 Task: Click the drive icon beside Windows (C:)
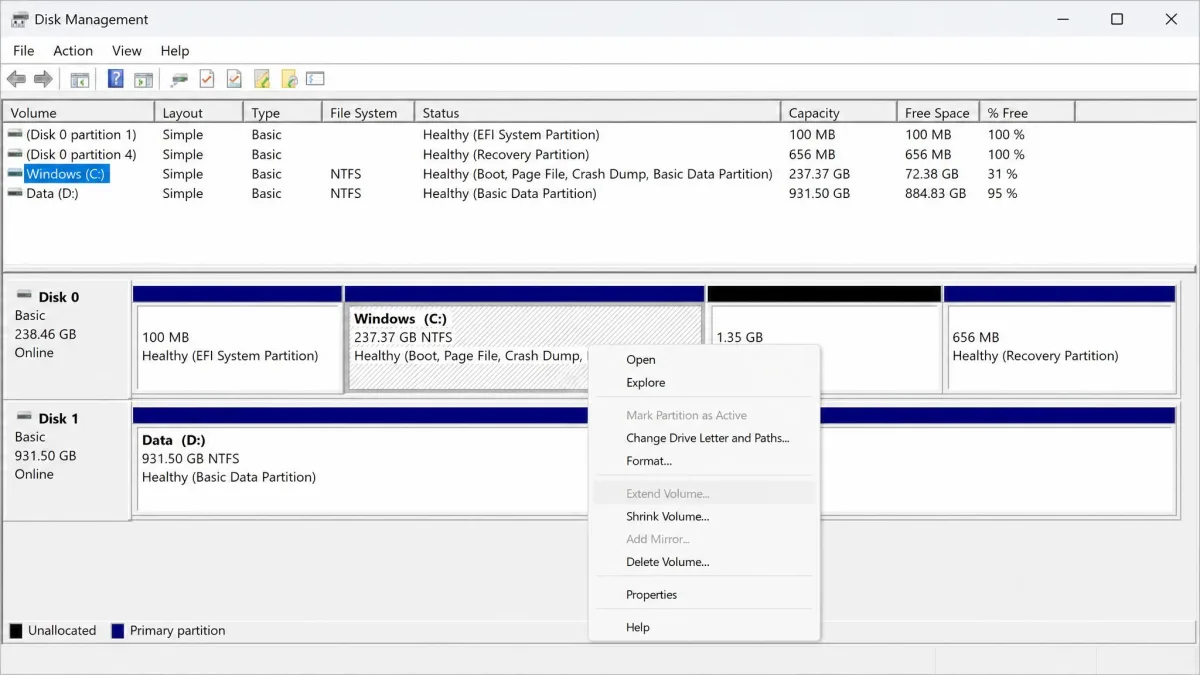pos(15,173)
